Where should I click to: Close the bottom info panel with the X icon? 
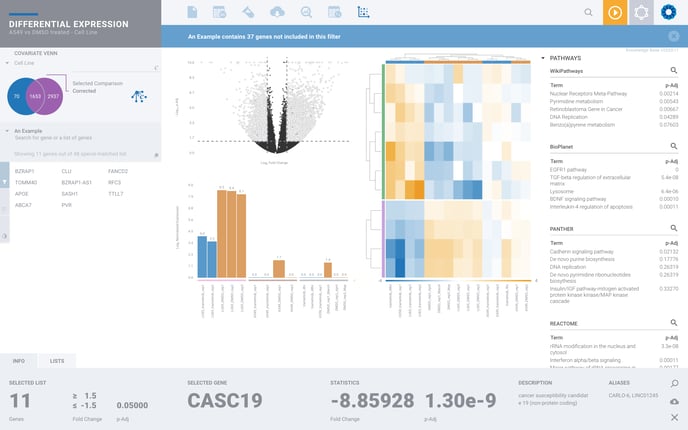point(674,417)
